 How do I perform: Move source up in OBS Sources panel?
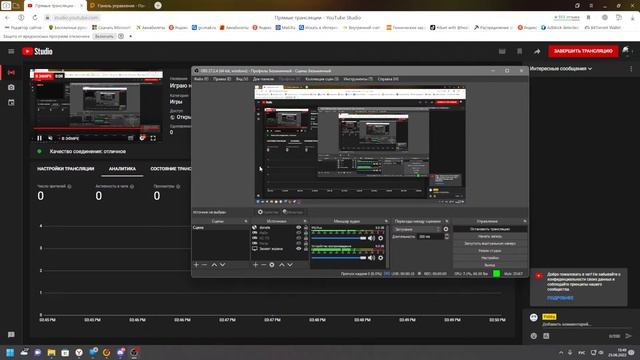tap(282, 265)
